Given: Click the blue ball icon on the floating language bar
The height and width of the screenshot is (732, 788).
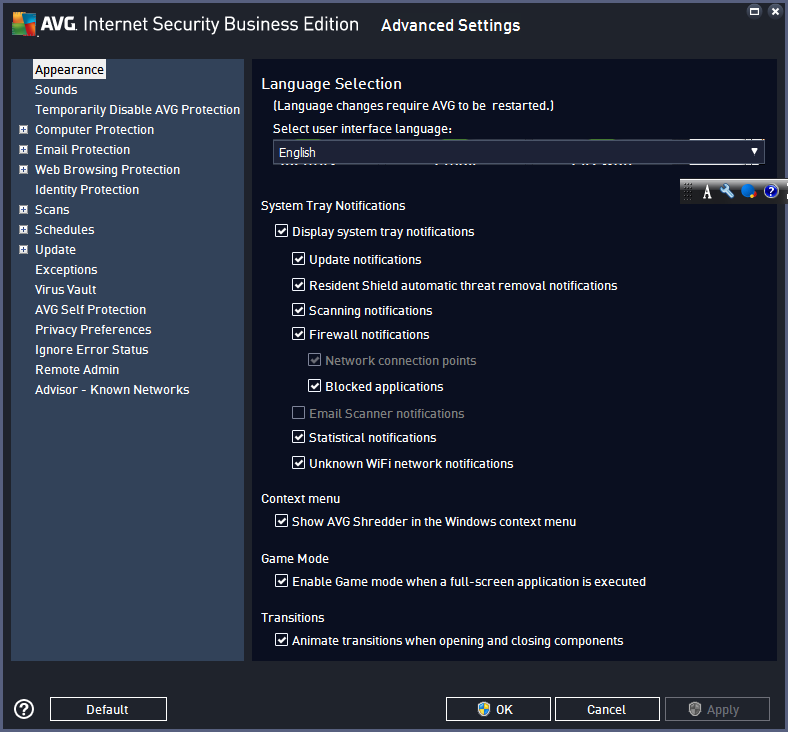Looking at the screenshot, I should [x=749, y=191].
